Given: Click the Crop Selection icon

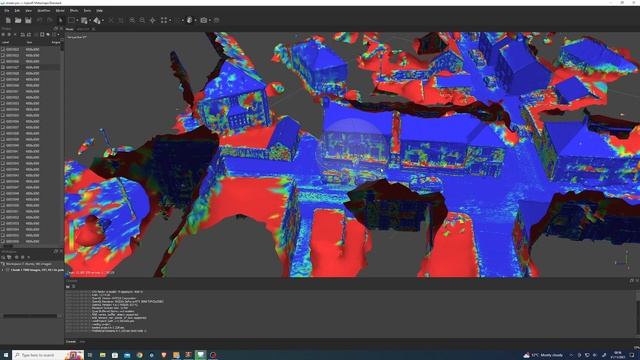Looking at the screenshot, I should 121,20.
